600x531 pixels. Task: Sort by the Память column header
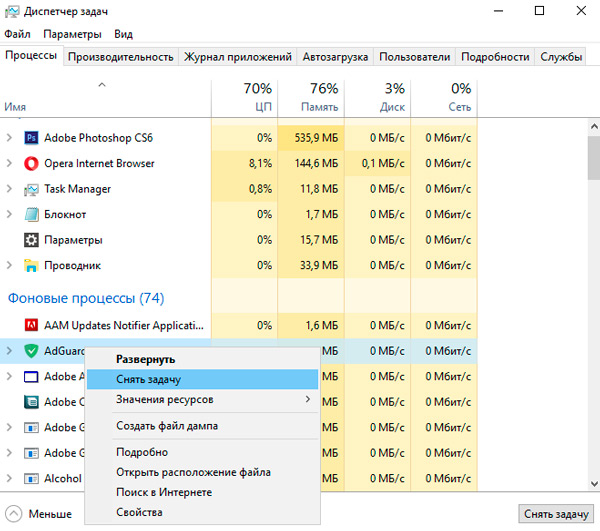click(x=310, y=96)
